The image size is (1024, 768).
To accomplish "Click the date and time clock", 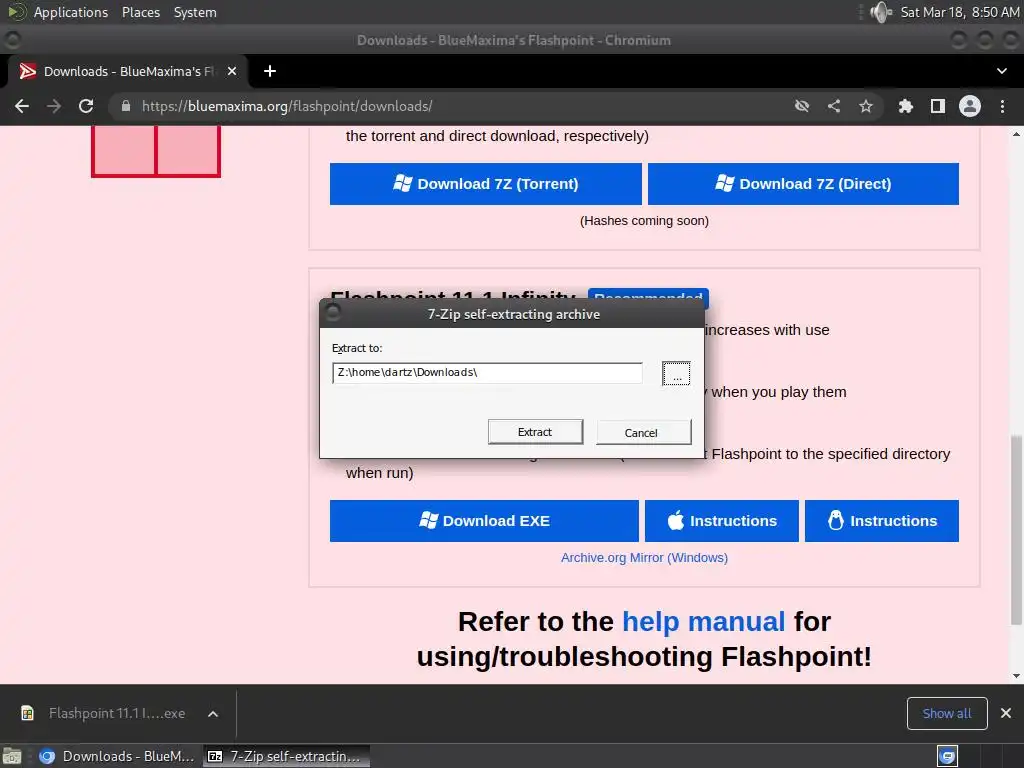I will coord(959,12).
